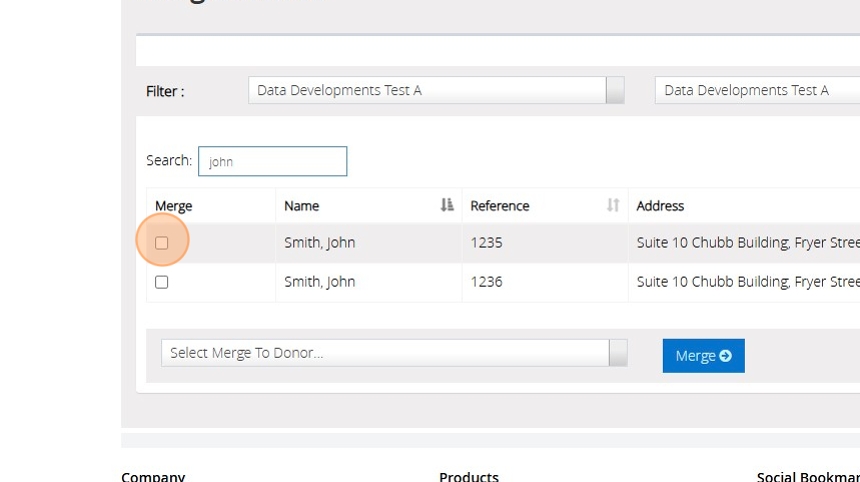This screenshot has height=482, width=860.
Task: Sort table by Name column icon
Action: (447, 205)
